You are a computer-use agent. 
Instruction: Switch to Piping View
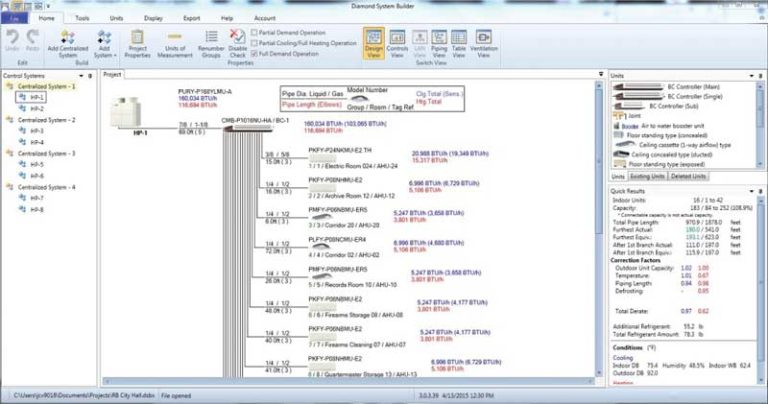[x=439, y=44]
